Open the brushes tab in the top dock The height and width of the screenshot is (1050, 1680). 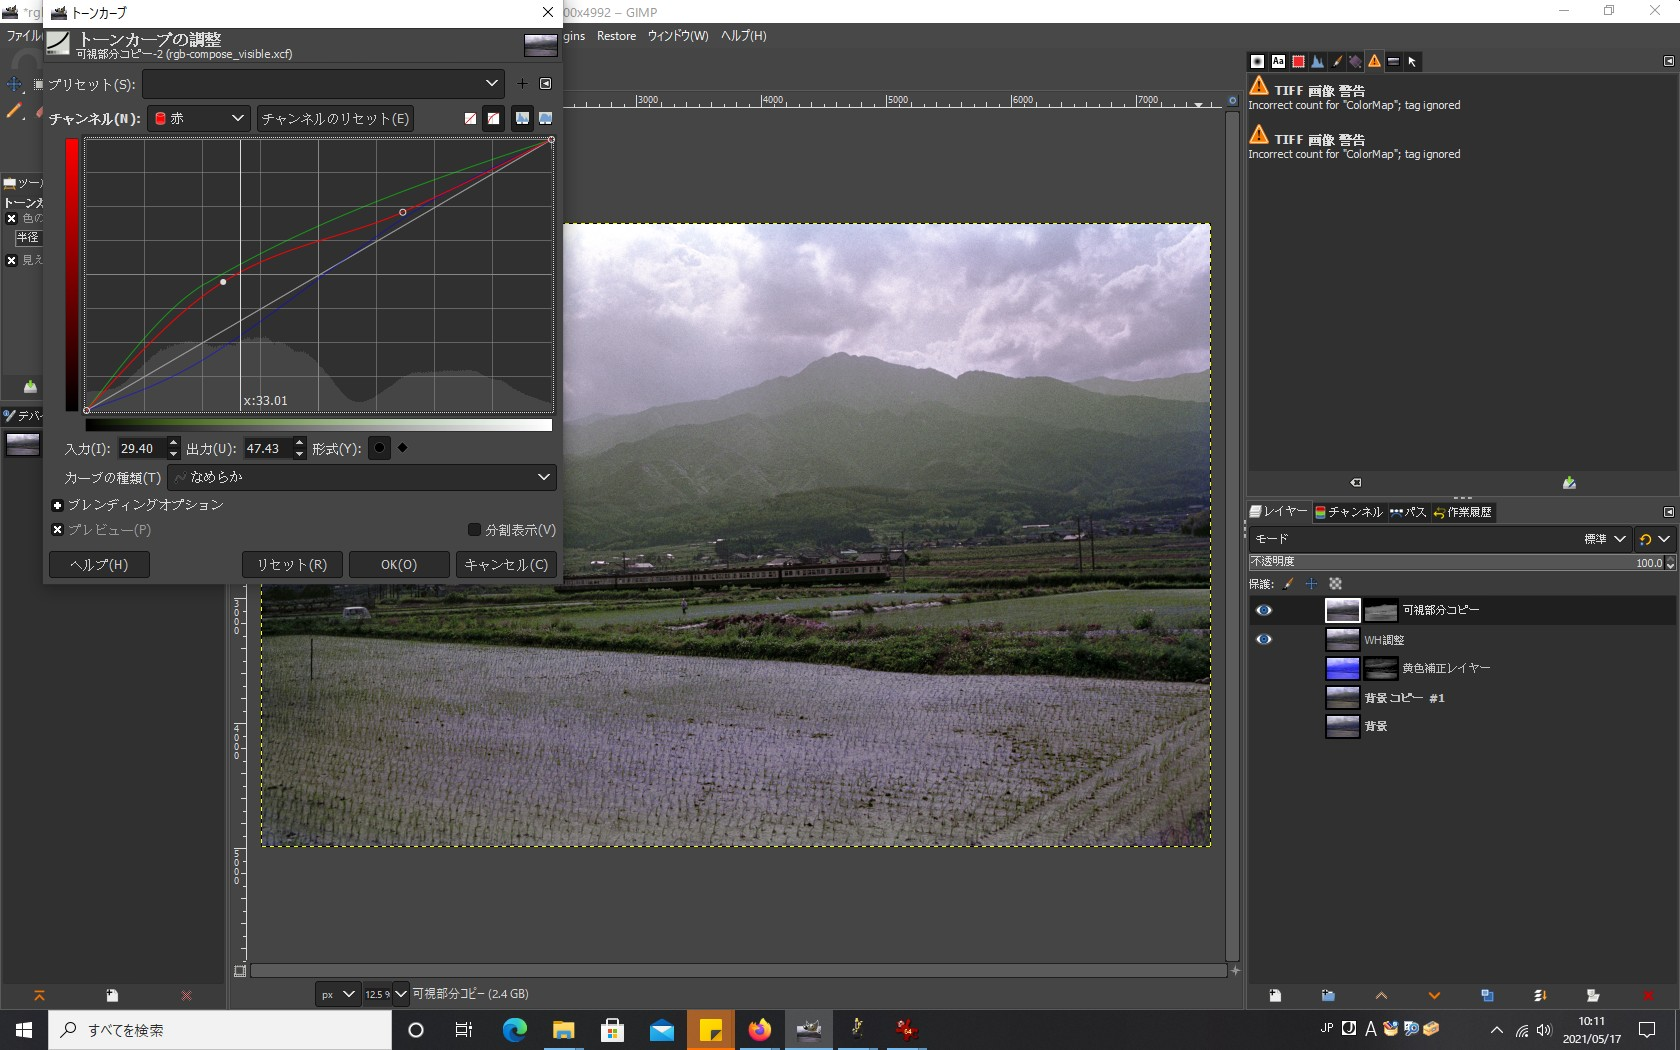pos(1258,61)
